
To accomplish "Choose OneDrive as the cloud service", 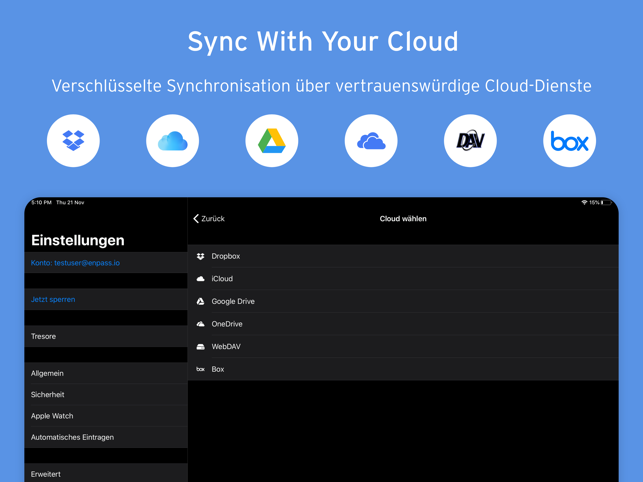I will 402,324.
